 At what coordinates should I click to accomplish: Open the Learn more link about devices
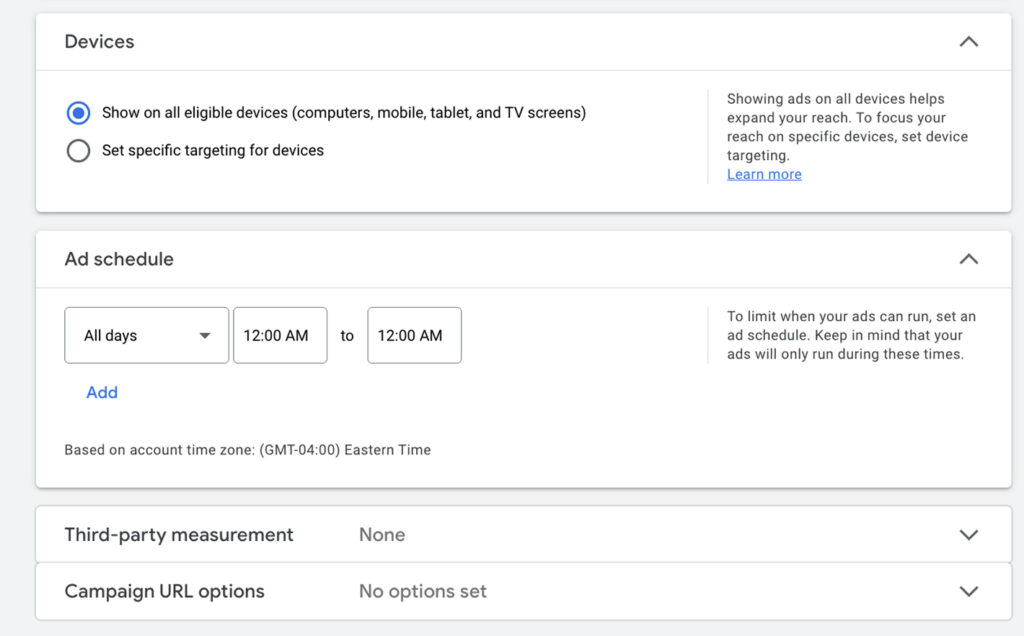coord(764,175)
